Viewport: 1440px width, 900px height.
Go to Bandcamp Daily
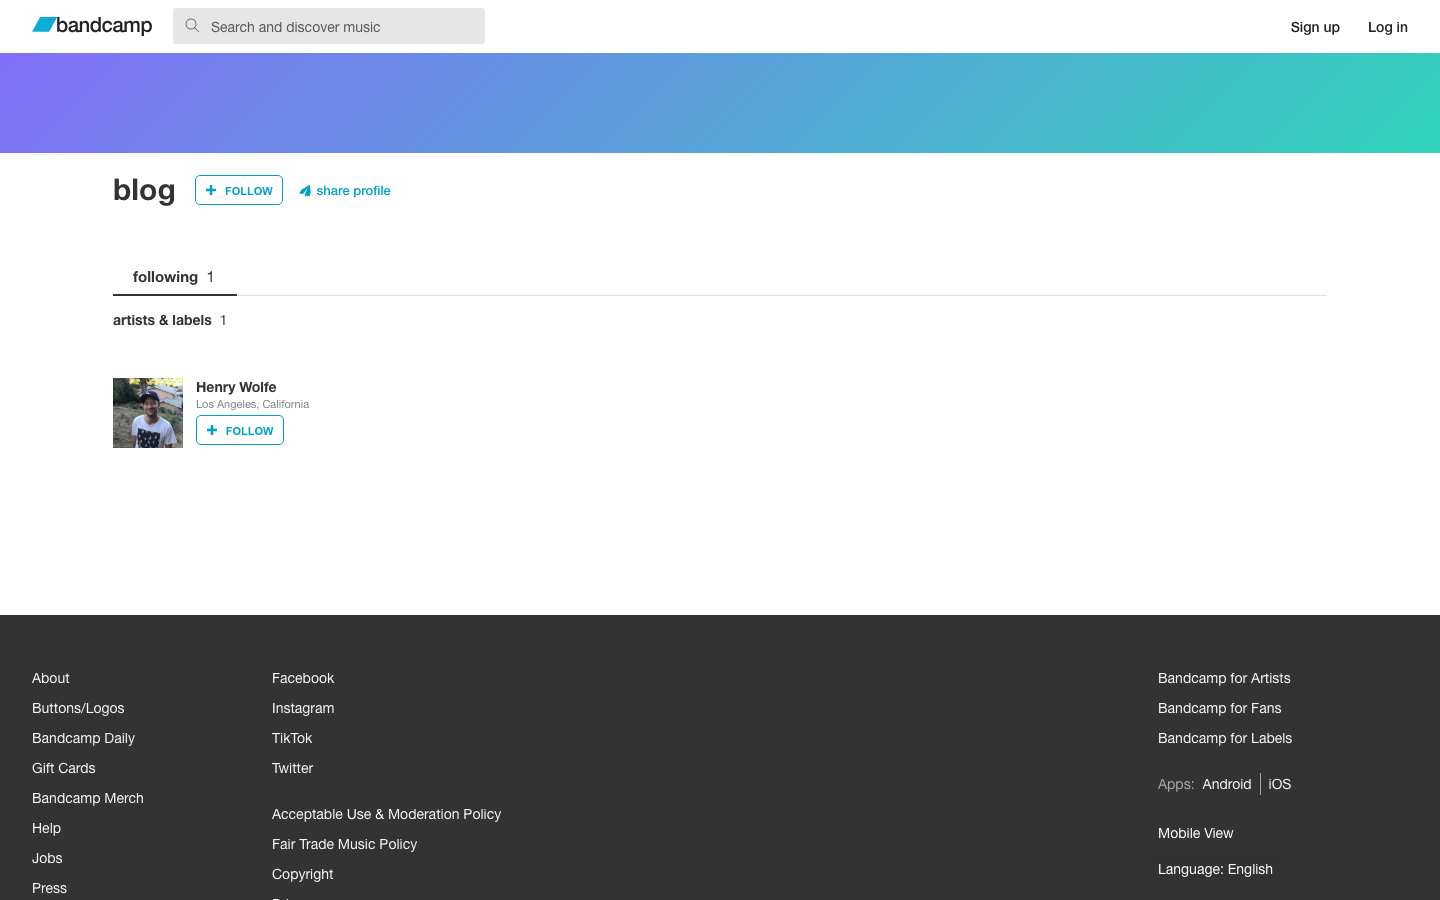(x=83, y=738)
